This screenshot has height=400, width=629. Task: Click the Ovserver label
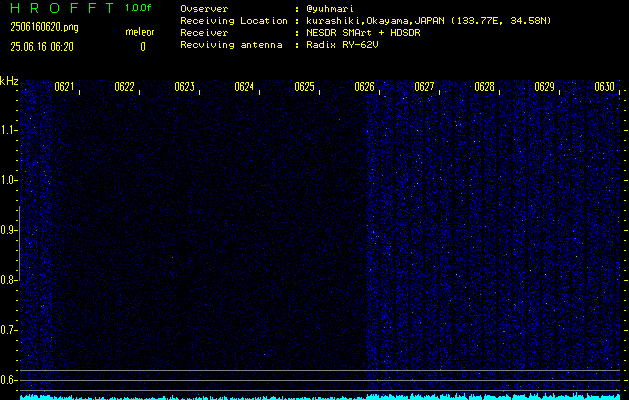tap(204, 9)
